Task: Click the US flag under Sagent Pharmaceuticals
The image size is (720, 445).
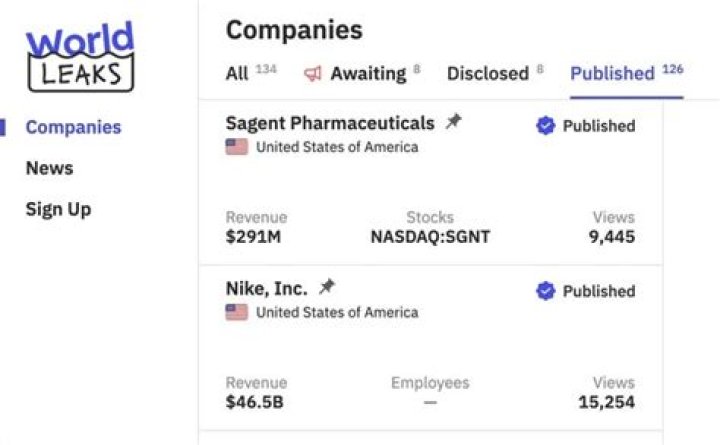Action: pos(236,147)
